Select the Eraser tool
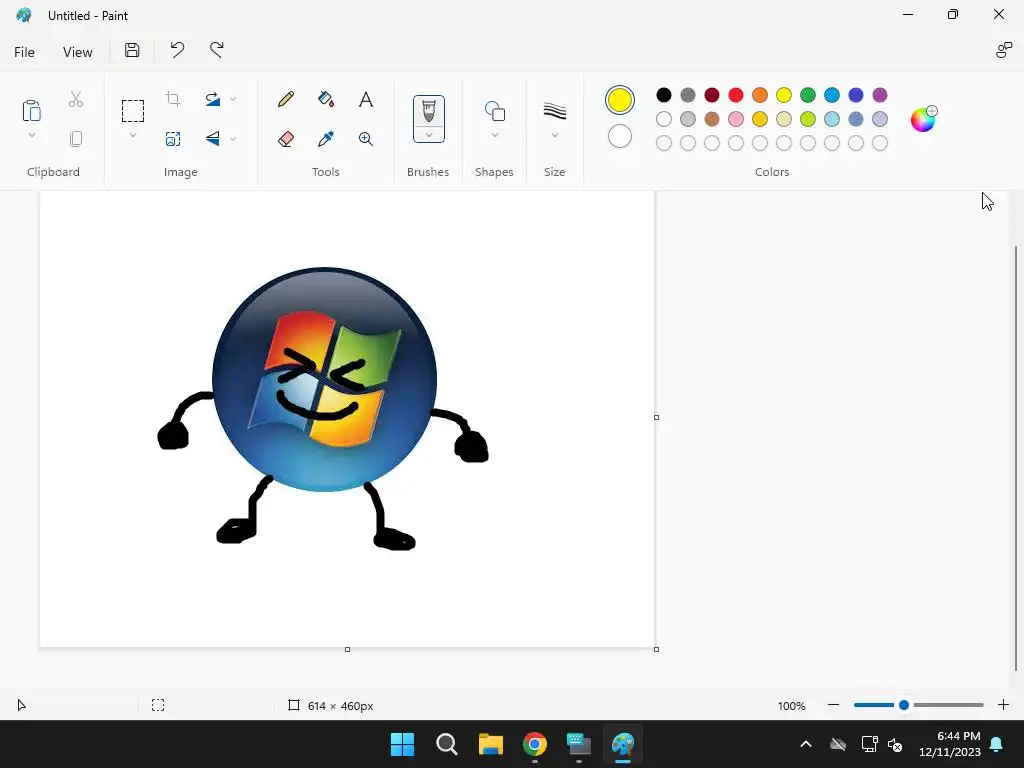Image resolution: width=1024 pixels, height=768 pixels. point(285,139)
